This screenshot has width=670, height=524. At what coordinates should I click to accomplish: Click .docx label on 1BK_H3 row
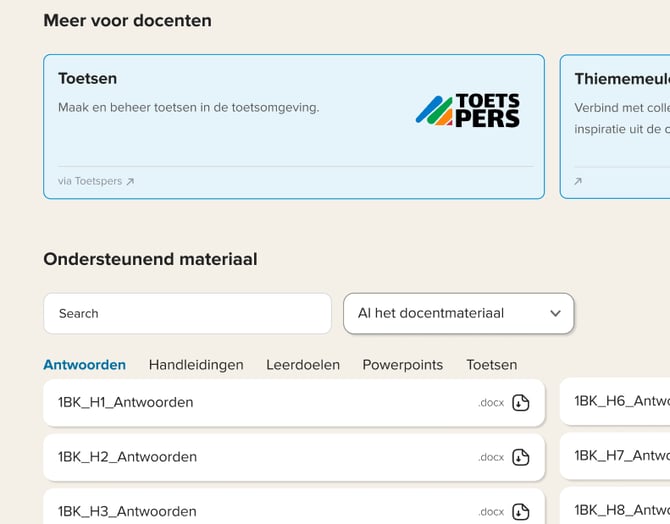[x=491, y=512]
